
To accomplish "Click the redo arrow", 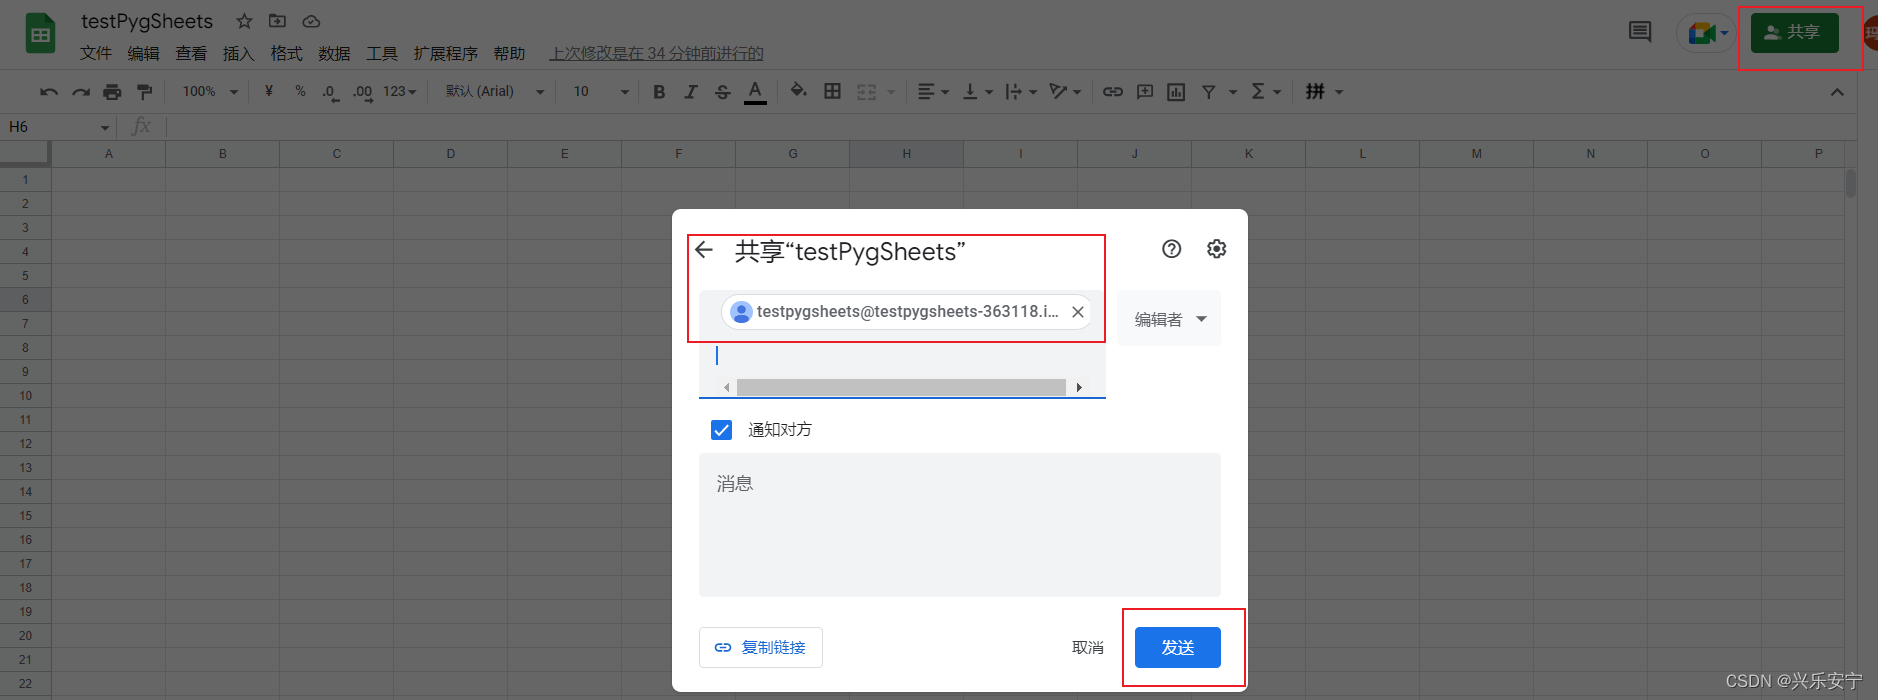I will point(81,92).
